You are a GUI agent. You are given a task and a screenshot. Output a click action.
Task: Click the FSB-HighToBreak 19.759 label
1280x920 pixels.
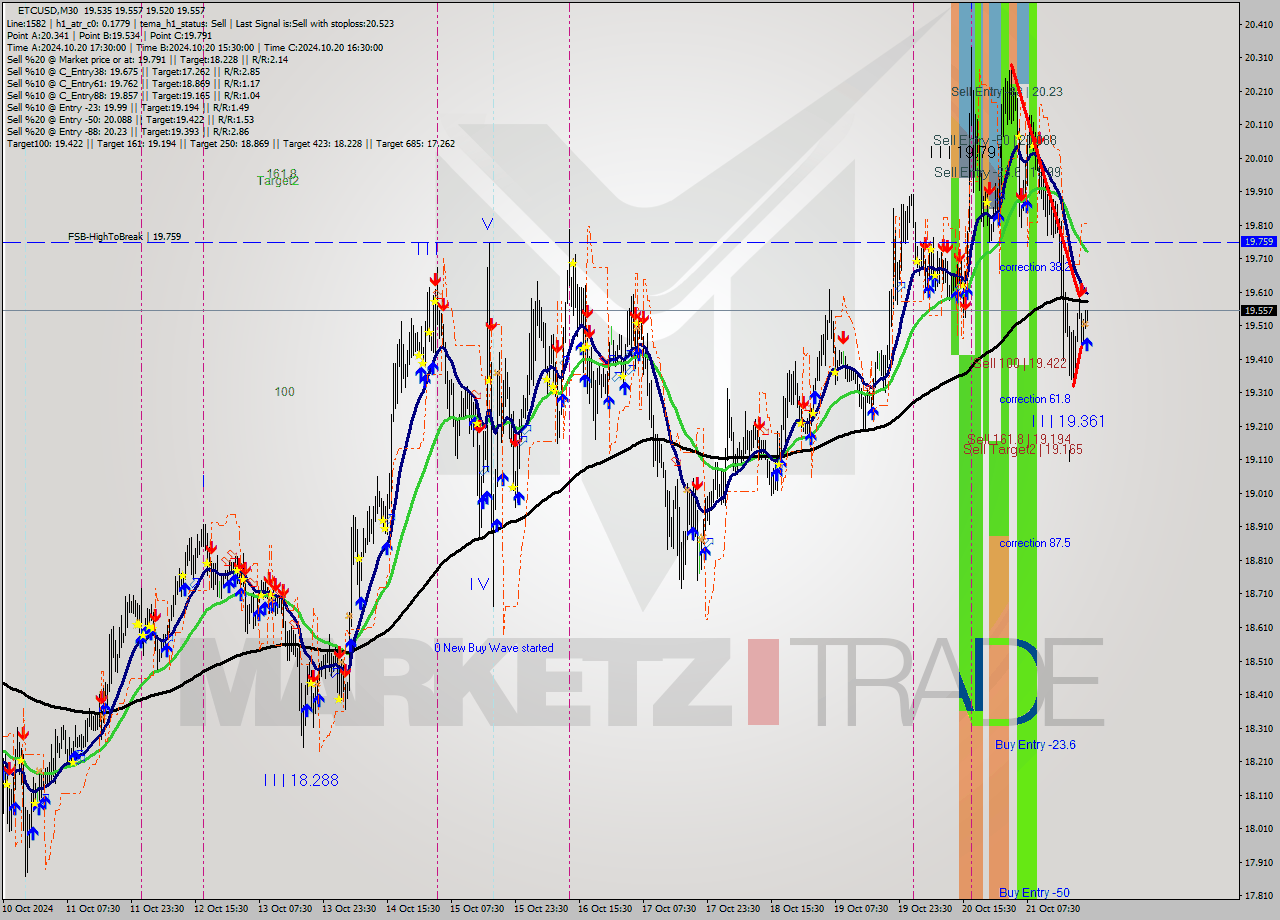(x=125, y=237)
